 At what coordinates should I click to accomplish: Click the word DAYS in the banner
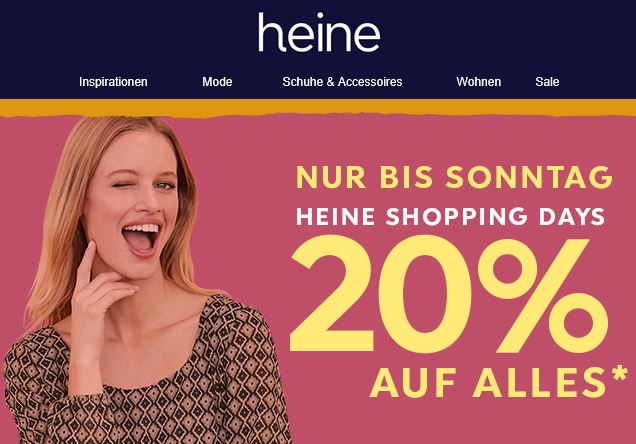coord(572,217)
